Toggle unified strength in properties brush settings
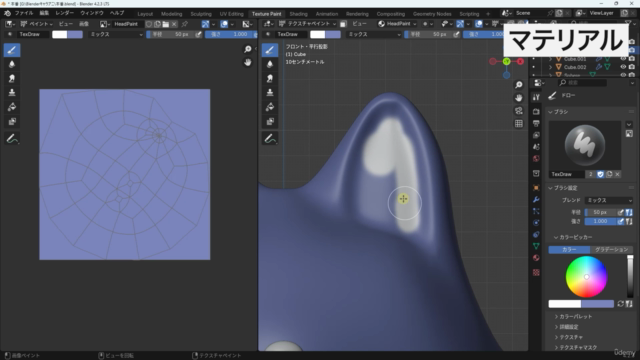This screenshot has width=640, height=360. click(x=629, y=221)
